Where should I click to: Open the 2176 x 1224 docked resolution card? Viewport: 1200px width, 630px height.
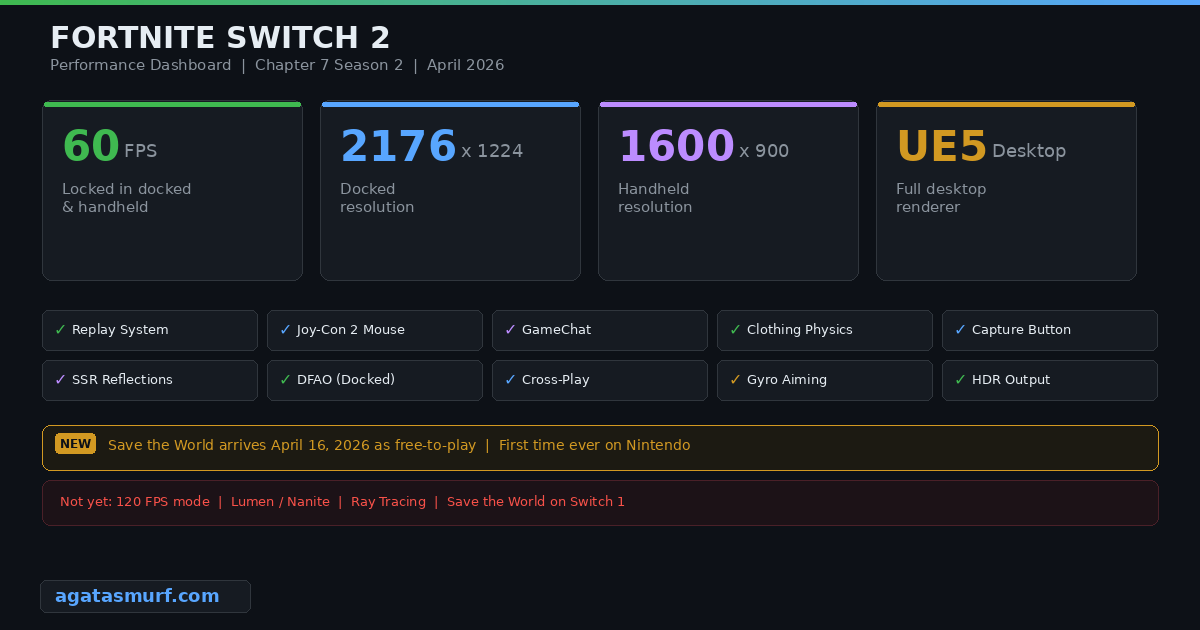[x=450, y=191]
